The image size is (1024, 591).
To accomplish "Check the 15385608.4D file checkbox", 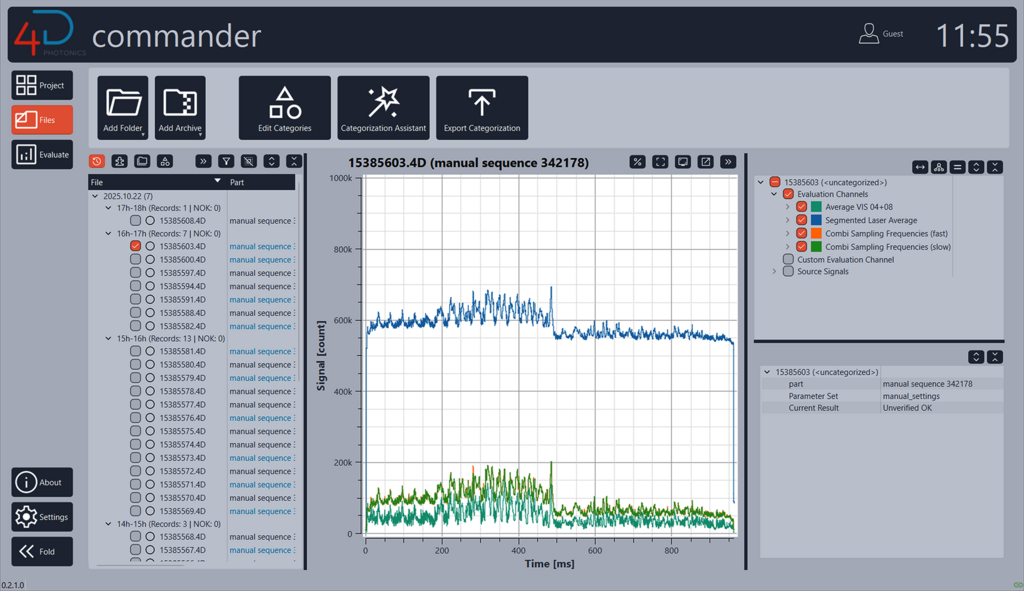I will (x=135, y=221).
